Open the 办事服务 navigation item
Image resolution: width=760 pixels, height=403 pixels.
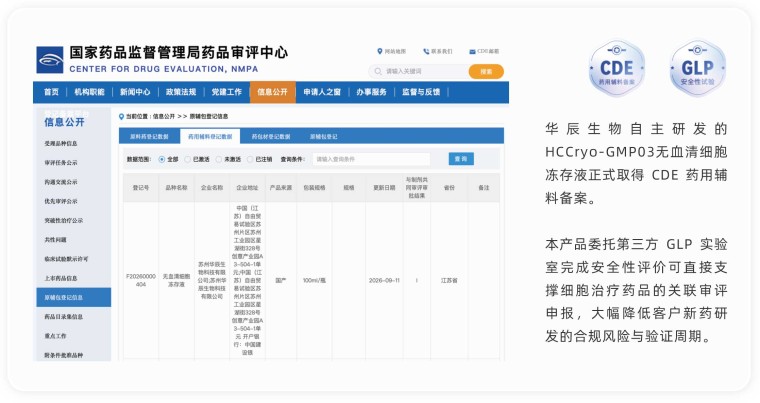click(x=371, y=92)
